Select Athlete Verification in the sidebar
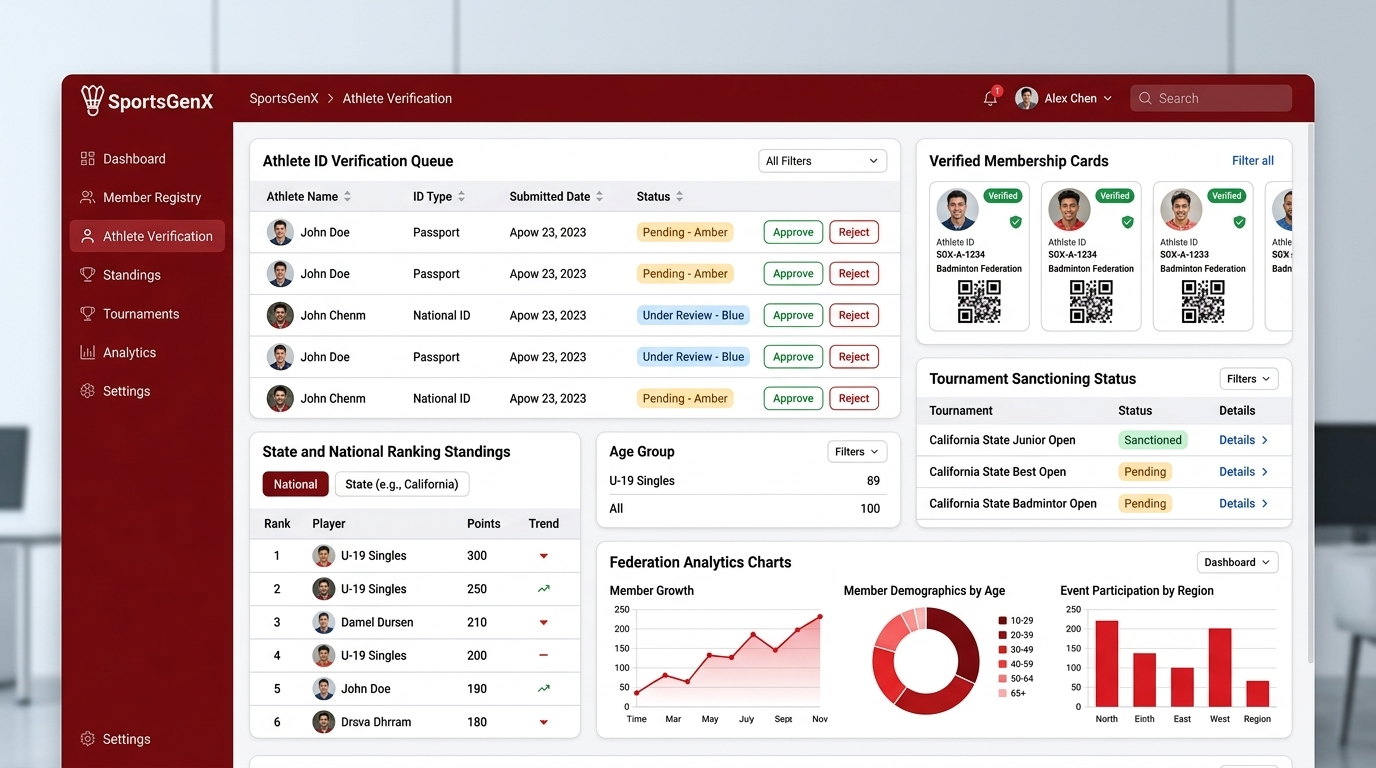The image size is (1376, 768). tap(147, 236)
